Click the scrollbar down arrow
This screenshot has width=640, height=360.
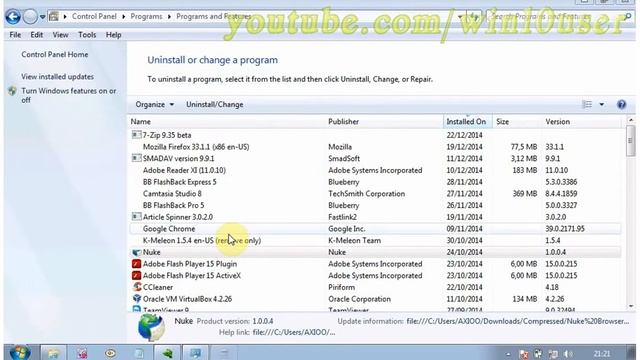pos(631,306)
